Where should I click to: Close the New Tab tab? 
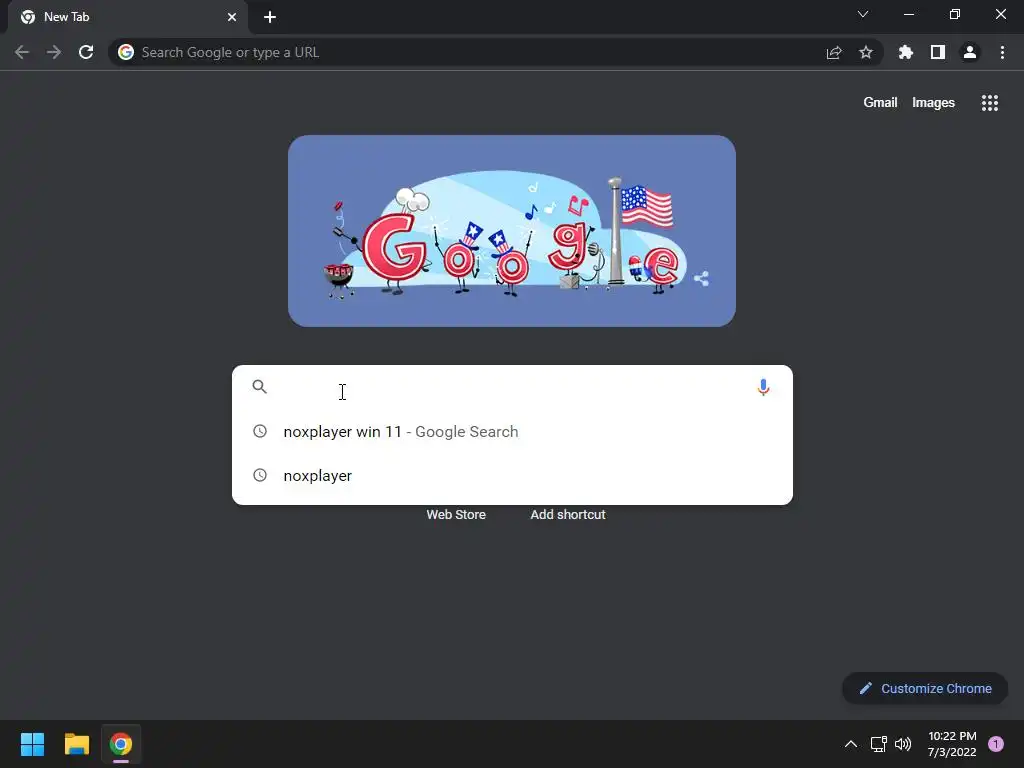232,17
